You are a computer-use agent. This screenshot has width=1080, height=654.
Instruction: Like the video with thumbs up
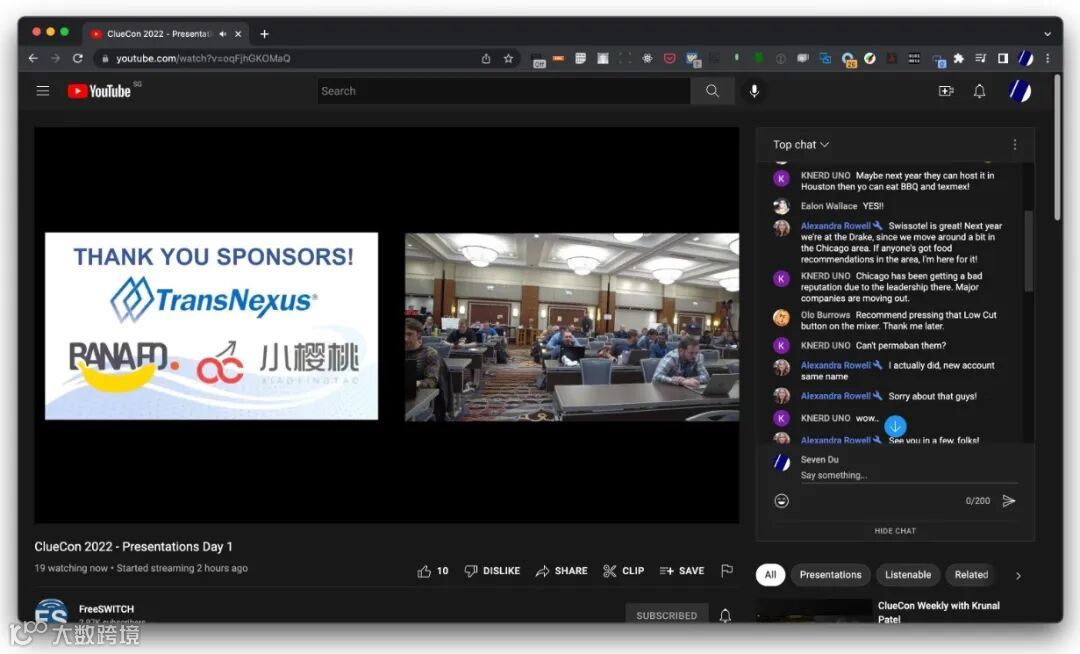pos(424,571)
